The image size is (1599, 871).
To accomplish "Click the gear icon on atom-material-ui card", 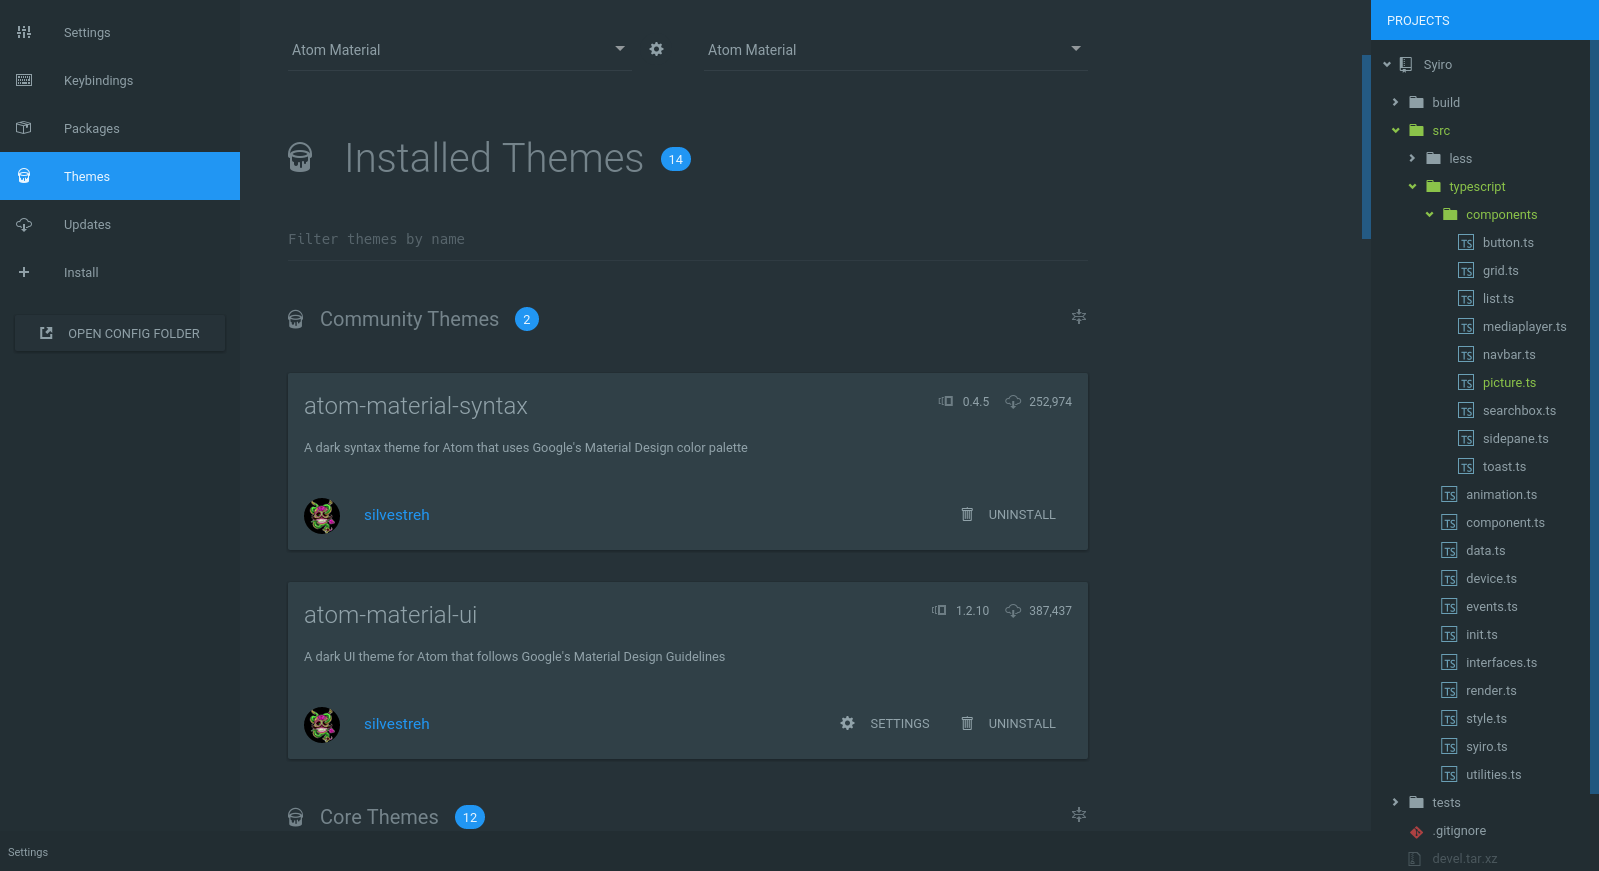I will pos(847,723).
